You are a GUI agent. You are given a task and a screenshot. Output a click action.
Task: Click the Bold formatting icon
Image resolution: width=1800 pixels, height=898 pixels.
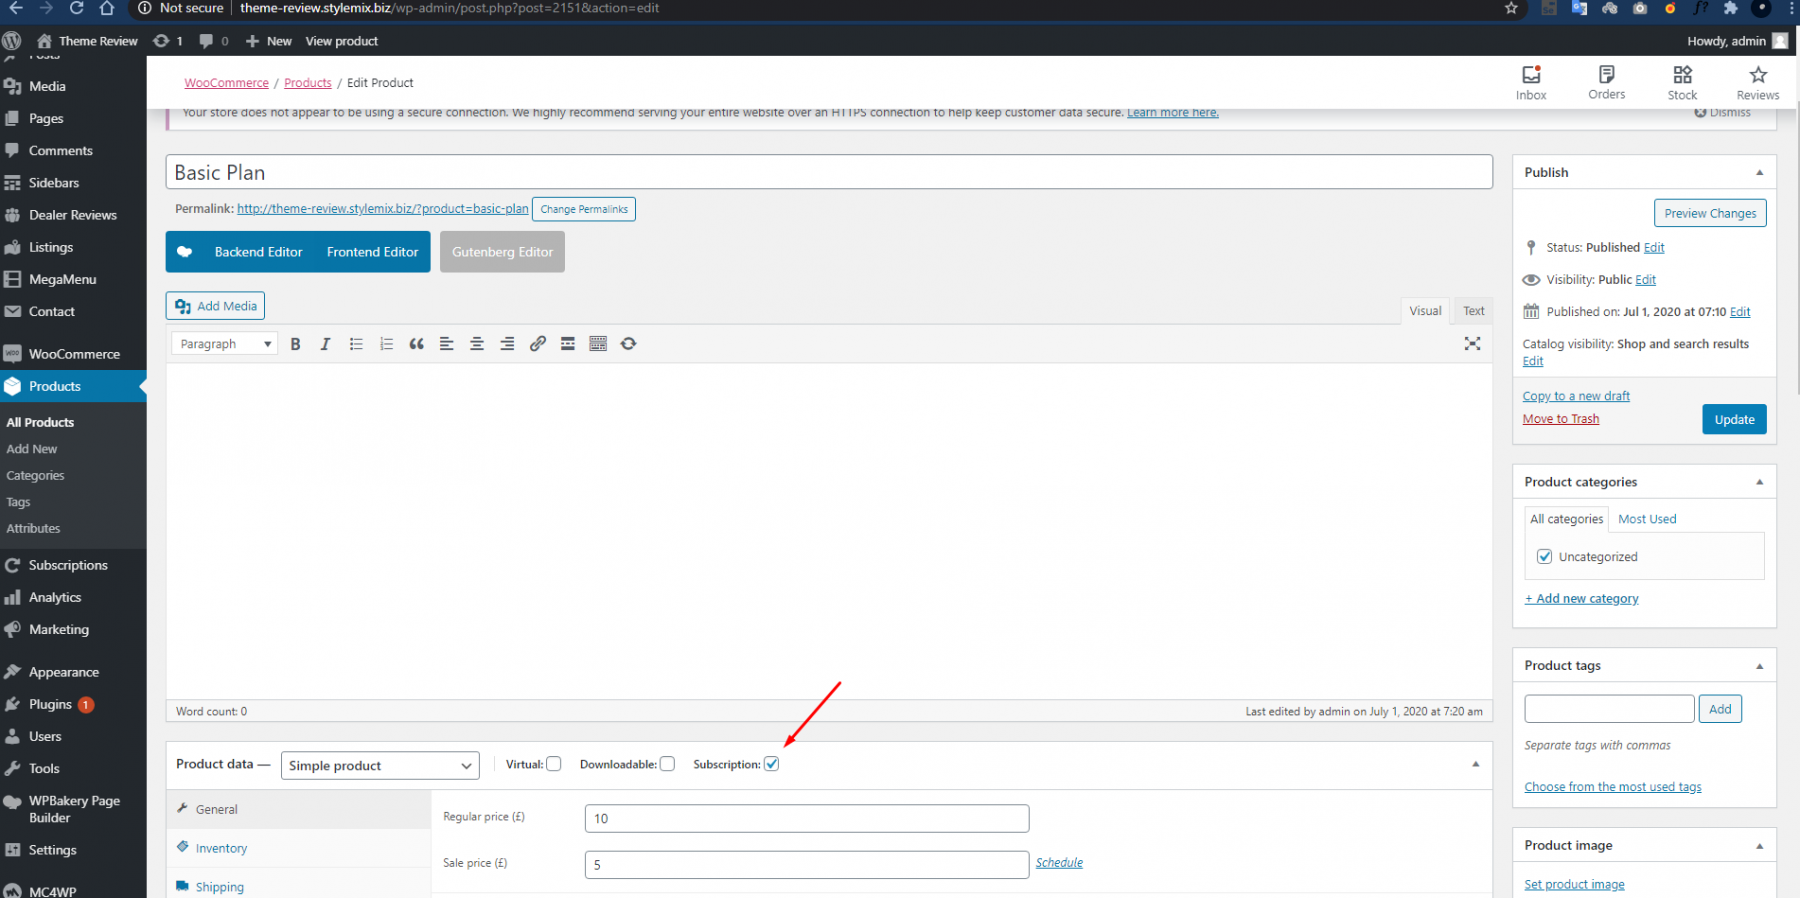(295, 344)
